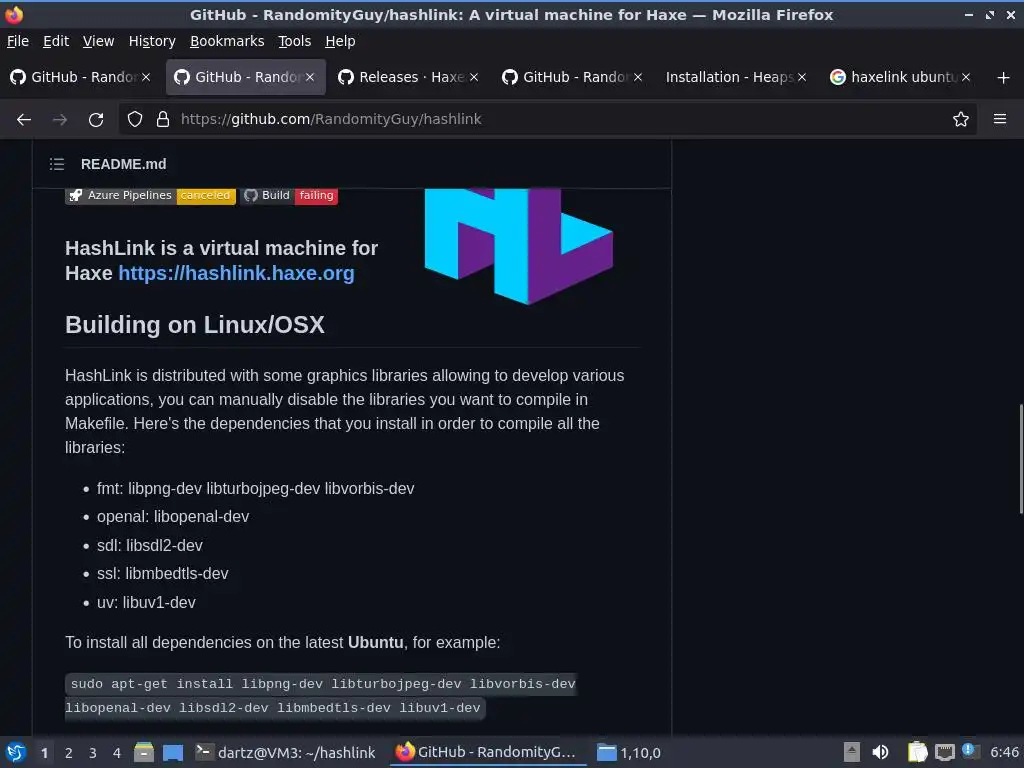Close the active GitHub hashlink tab
Screen dimensions: 1024x768
pyautogui.click(x=310, y=77)
